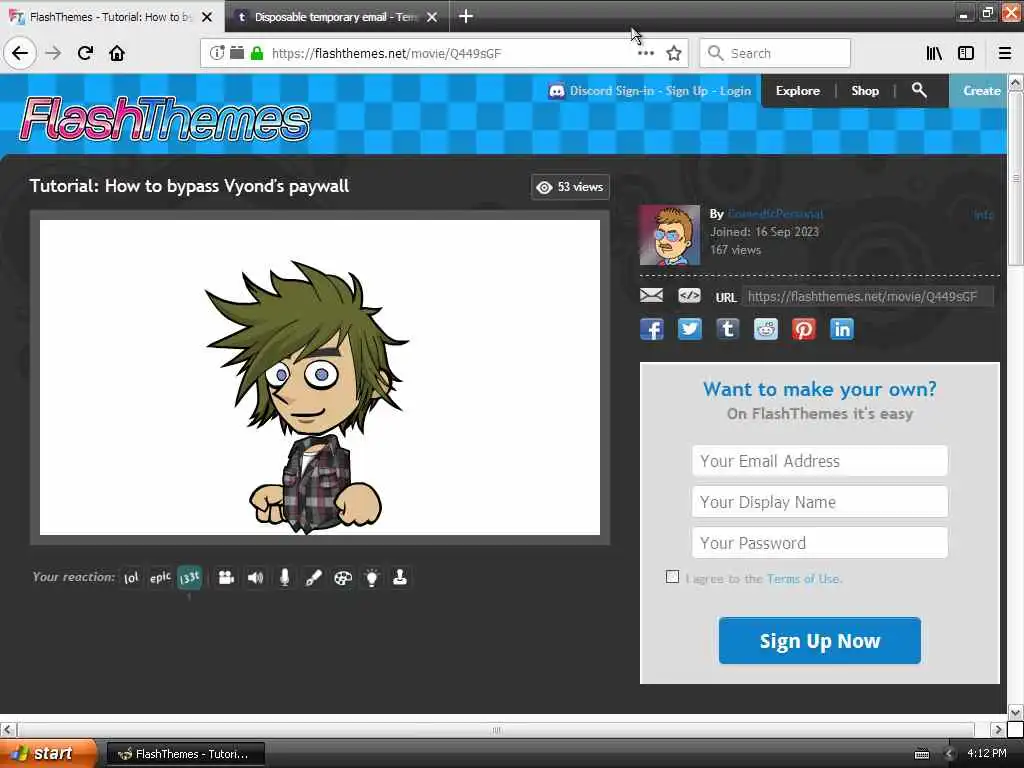Switch to the FlashThemes Tutorial tab

(111, 16)
